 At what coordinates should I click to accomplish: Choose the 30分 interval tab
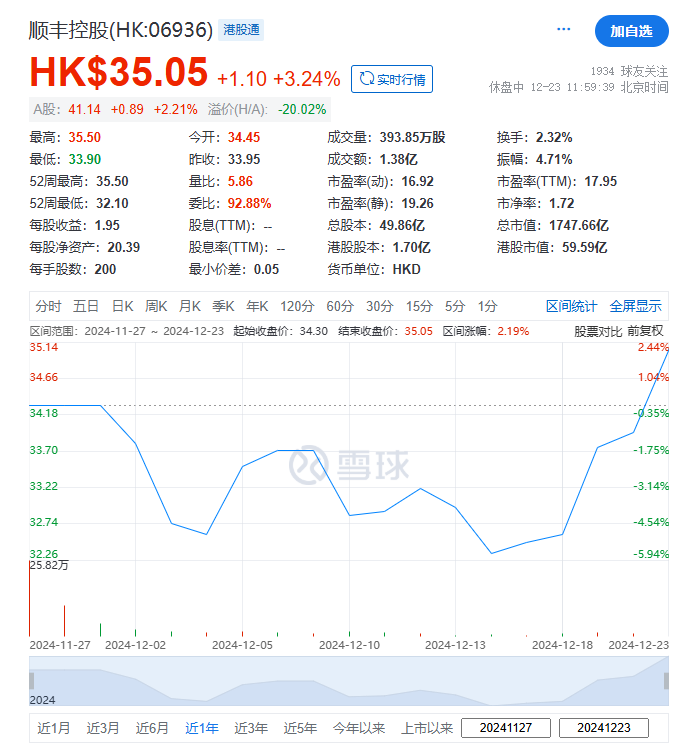[379, 306]
